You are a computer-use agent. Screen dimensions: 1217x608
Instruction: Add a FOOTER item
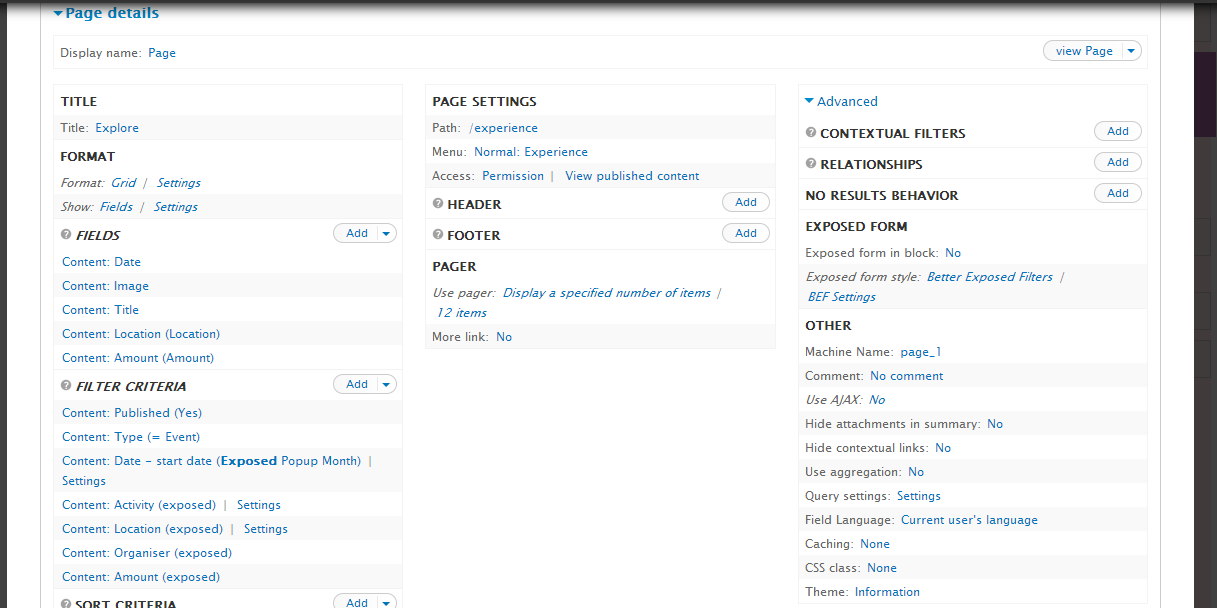click(746, 233)
